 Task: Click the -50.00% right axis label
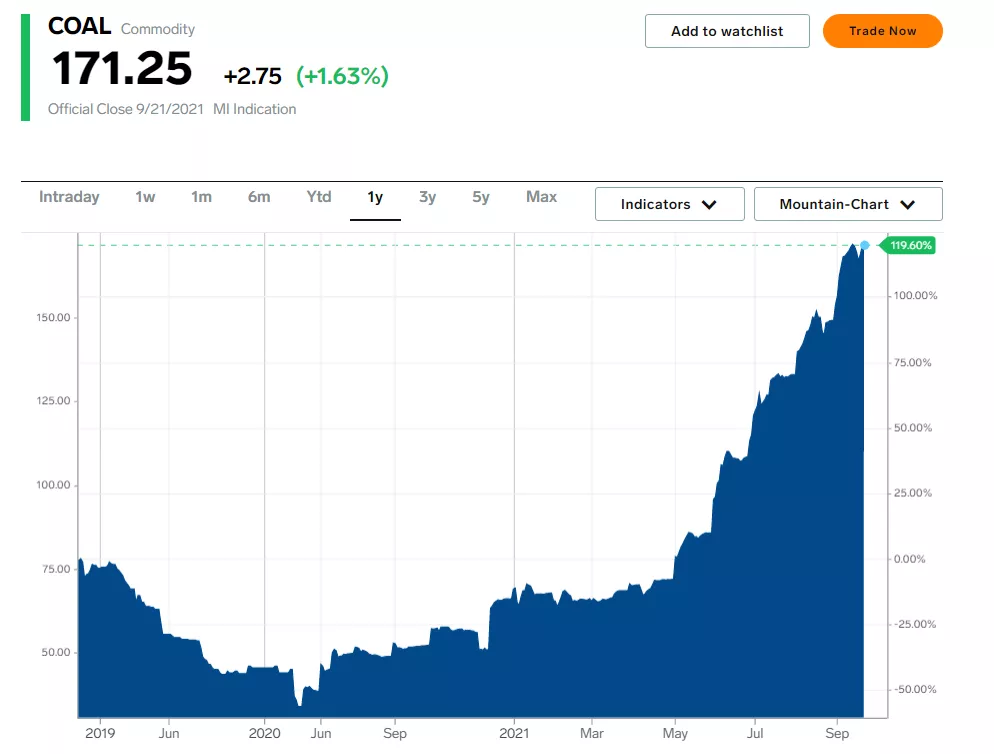point(915,689)
